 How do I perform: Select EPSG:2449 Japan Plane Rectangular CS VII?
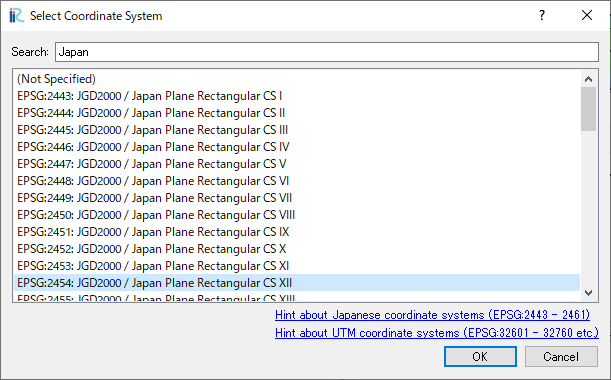coord(297,198)
